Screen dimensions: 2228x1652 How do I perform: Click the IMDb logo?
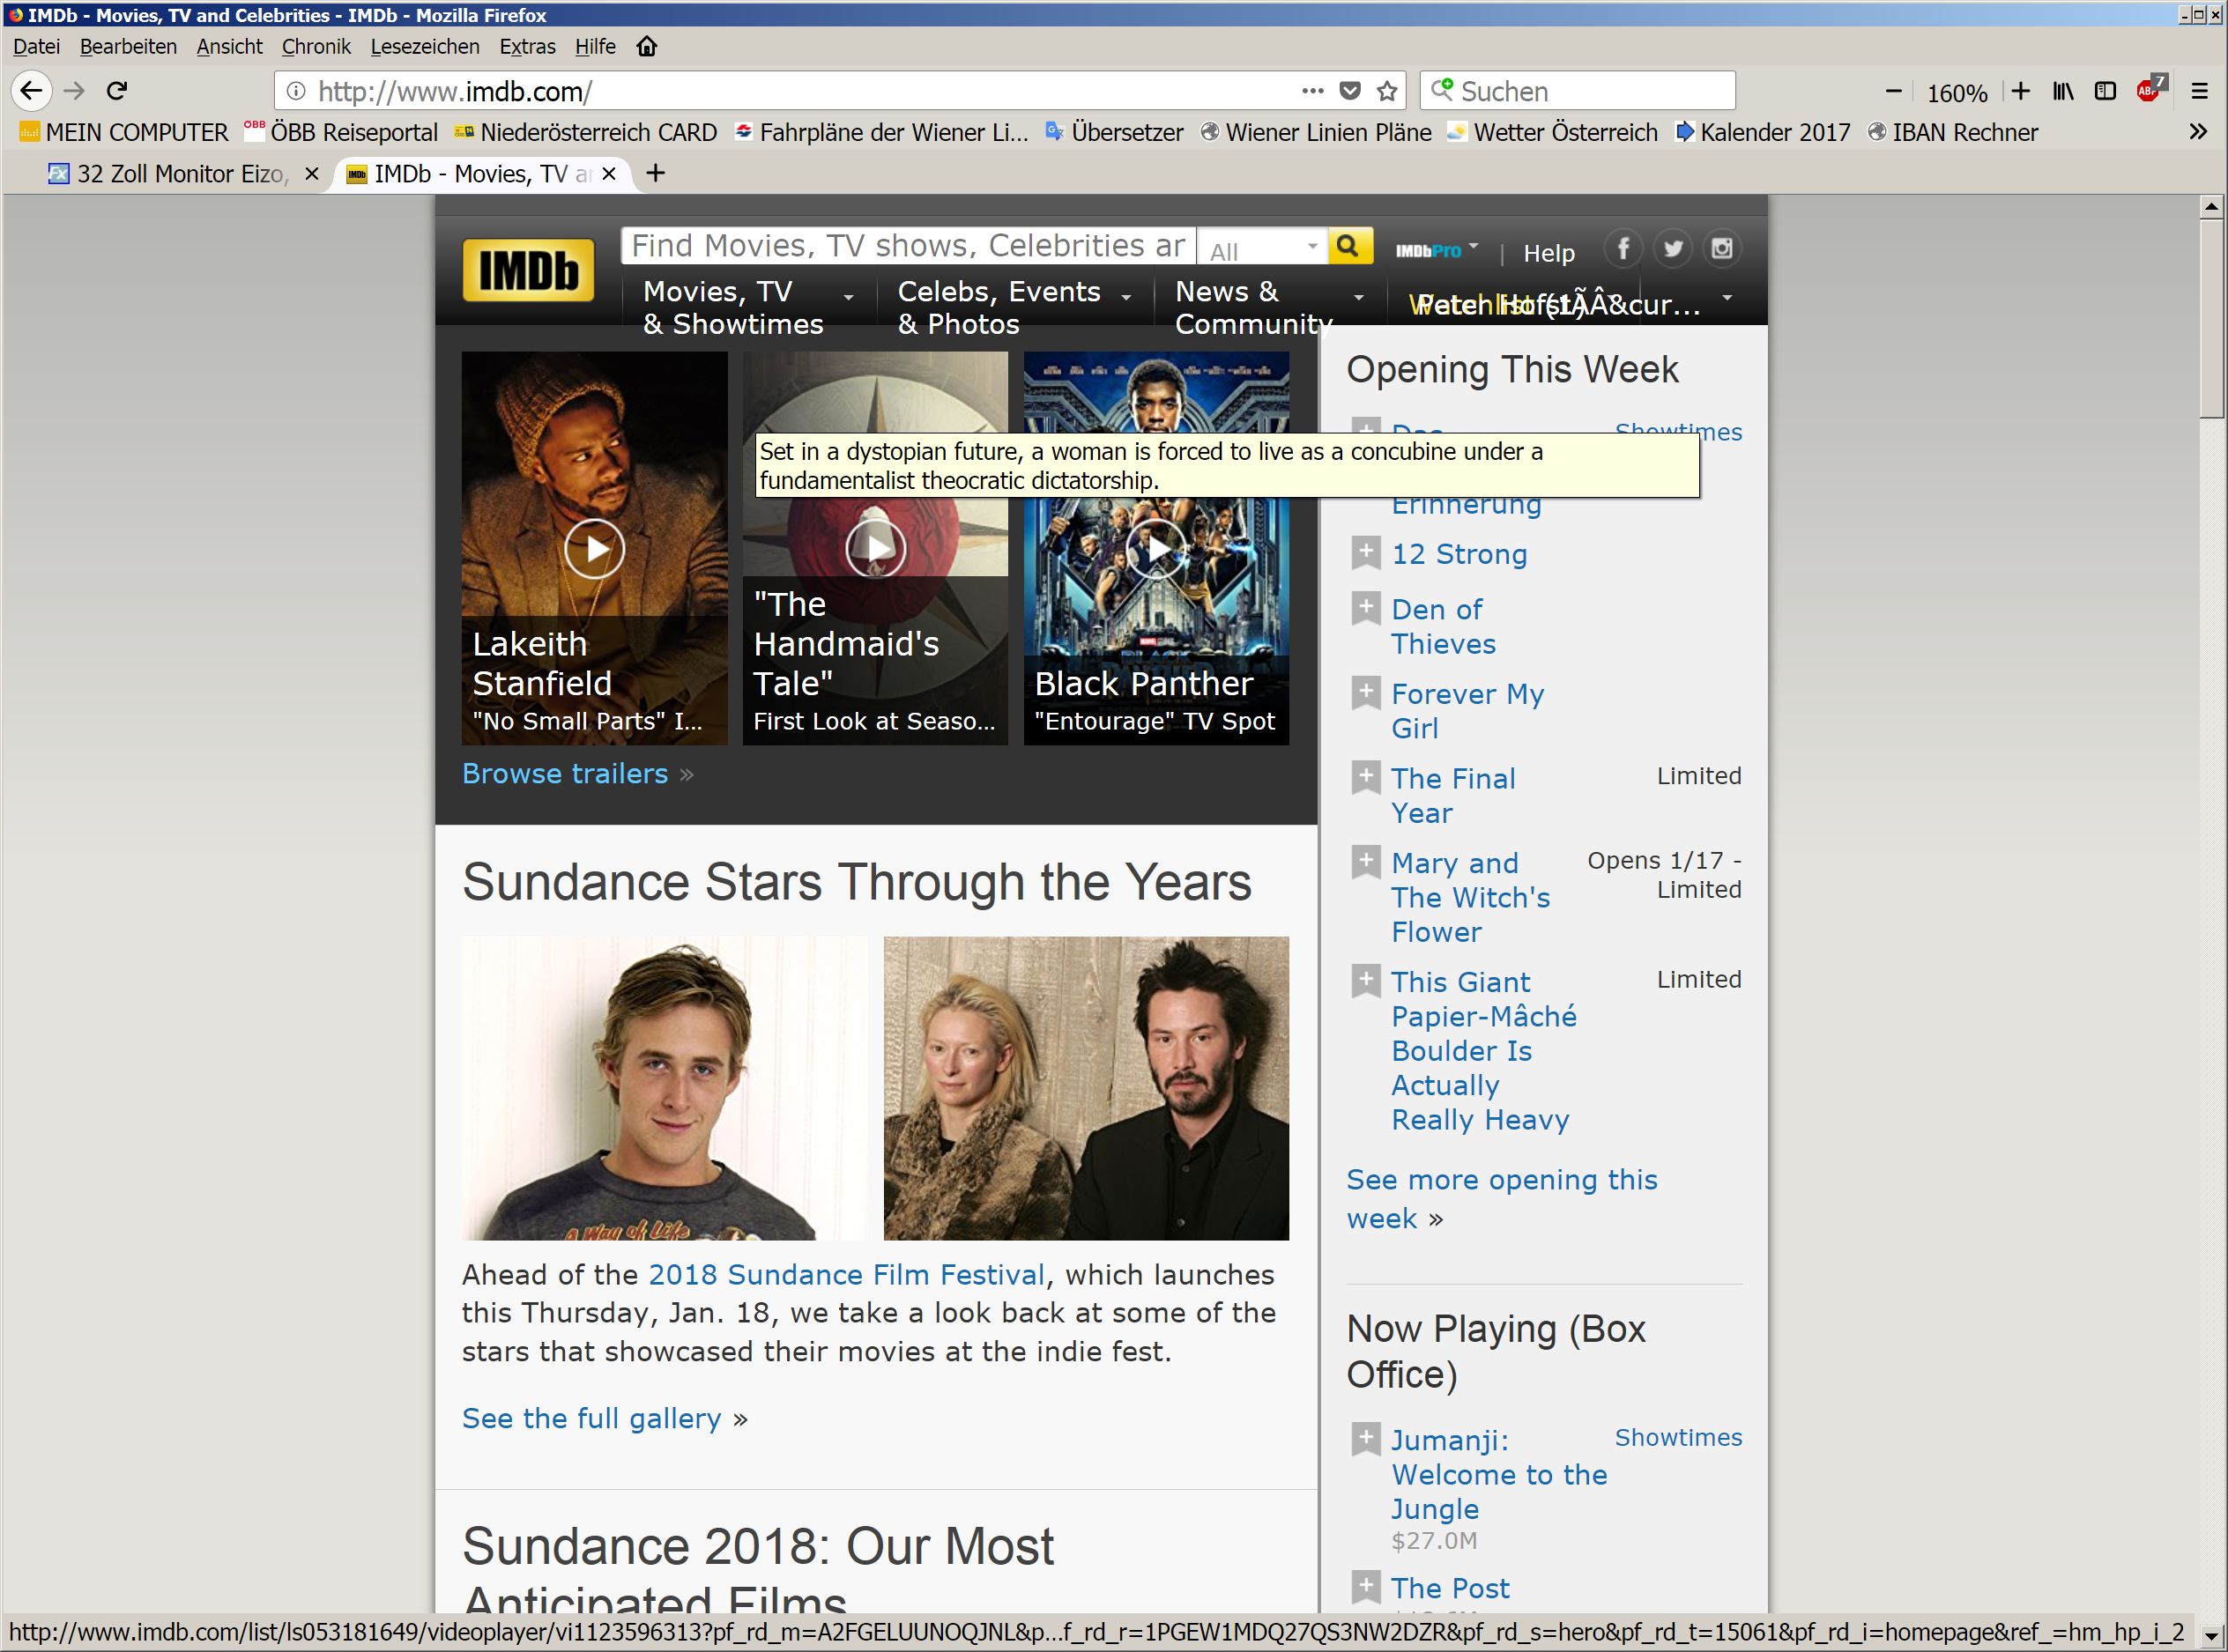528,270
